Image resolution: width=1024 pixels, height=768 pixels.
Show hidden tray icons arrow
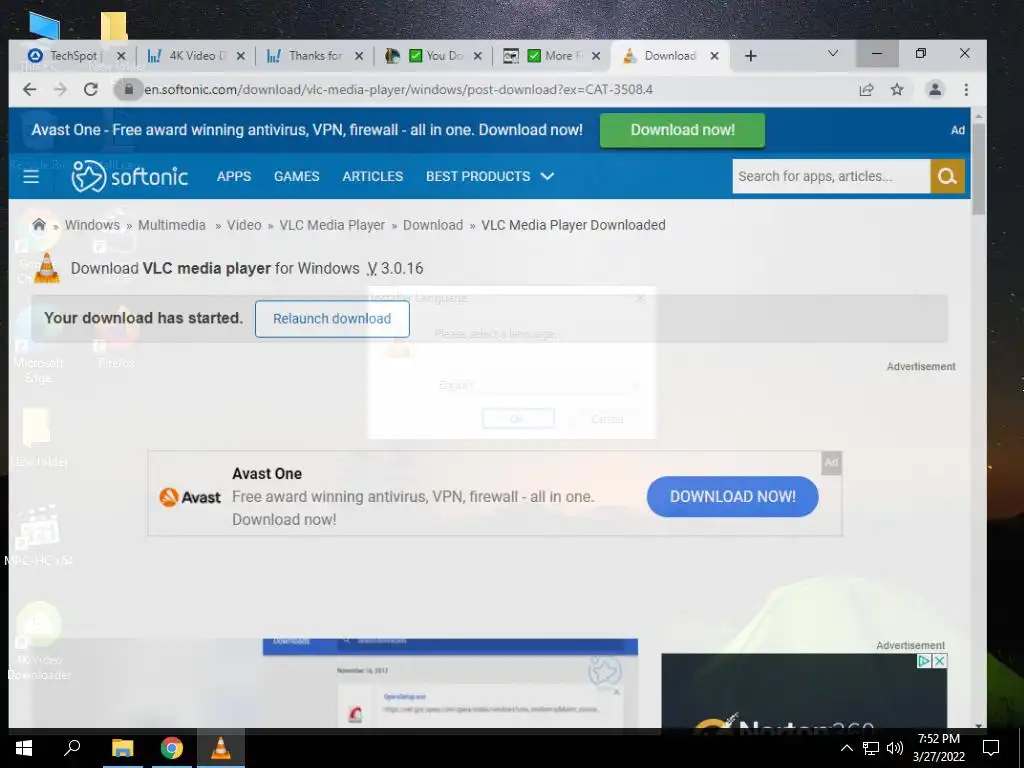[846, 748]
